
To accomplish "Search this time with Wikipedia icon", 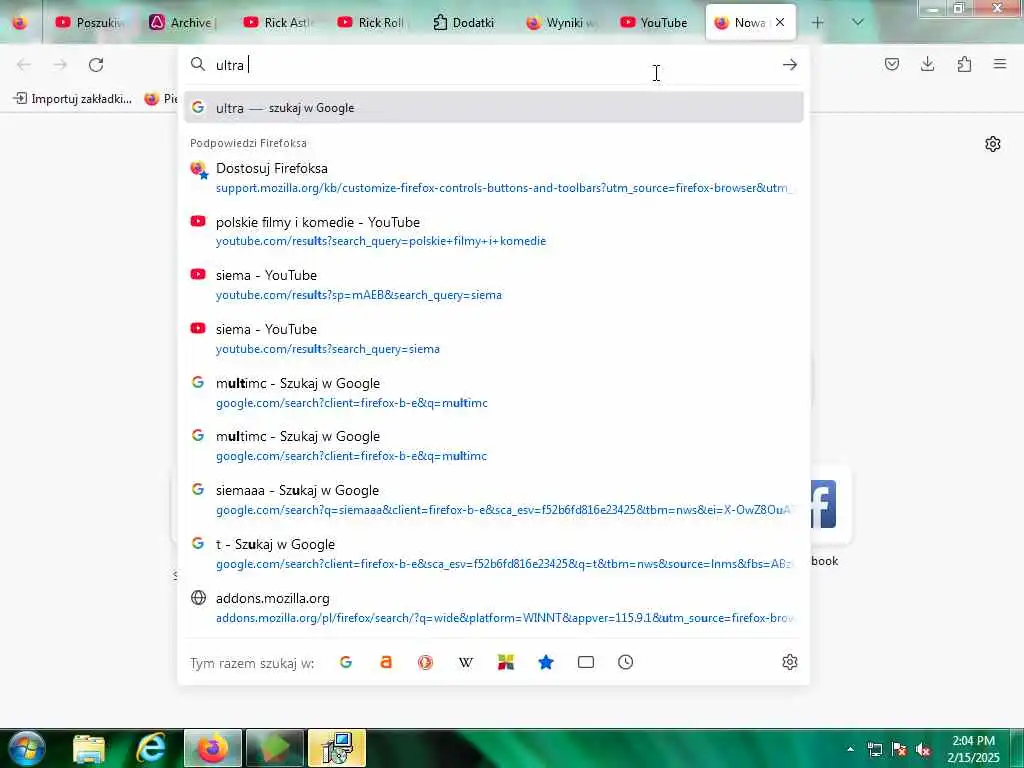I will click(x=466, y=662).
